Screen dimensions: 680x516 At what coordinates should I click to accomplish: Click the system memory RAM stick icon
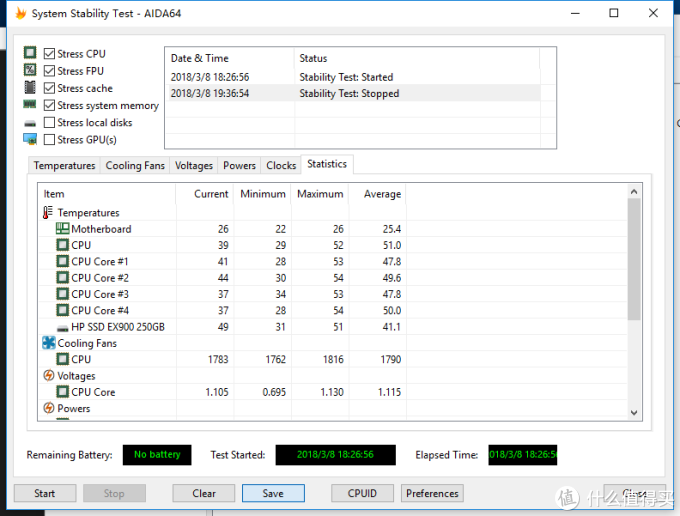tap(29, 104)
